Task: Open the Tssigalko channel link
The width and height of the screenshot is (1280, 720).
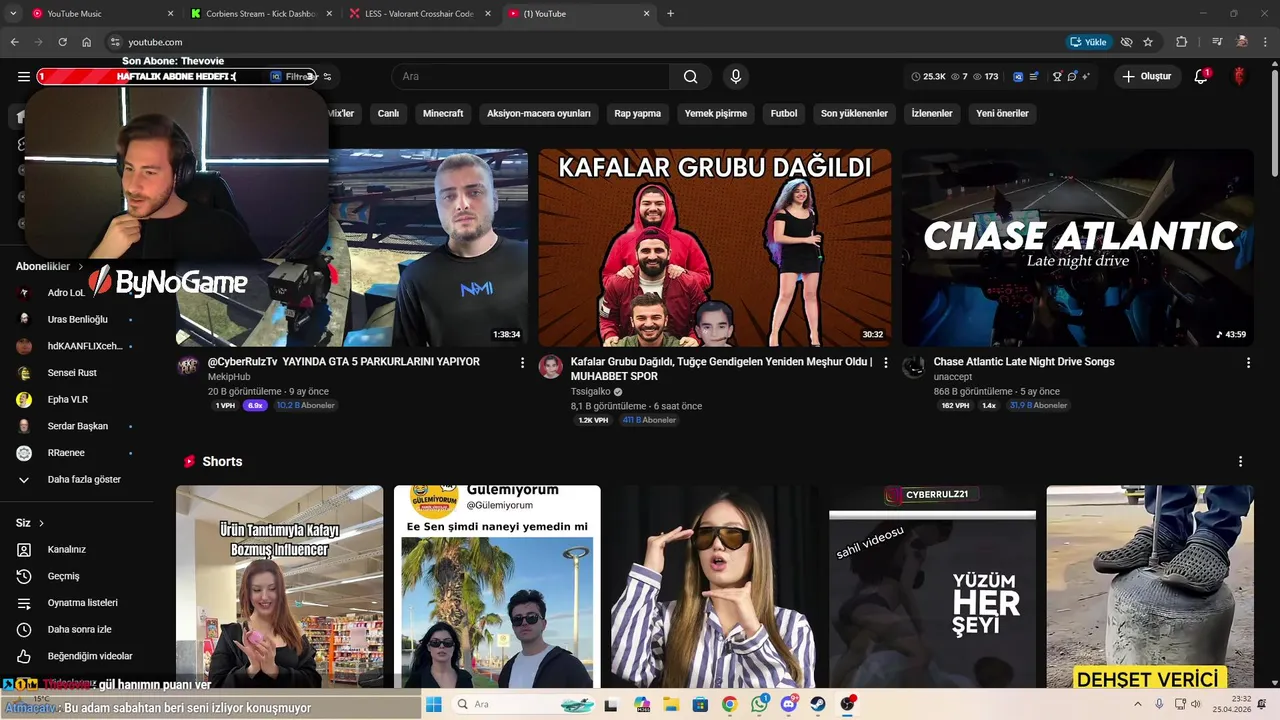Action: point(590,392)
